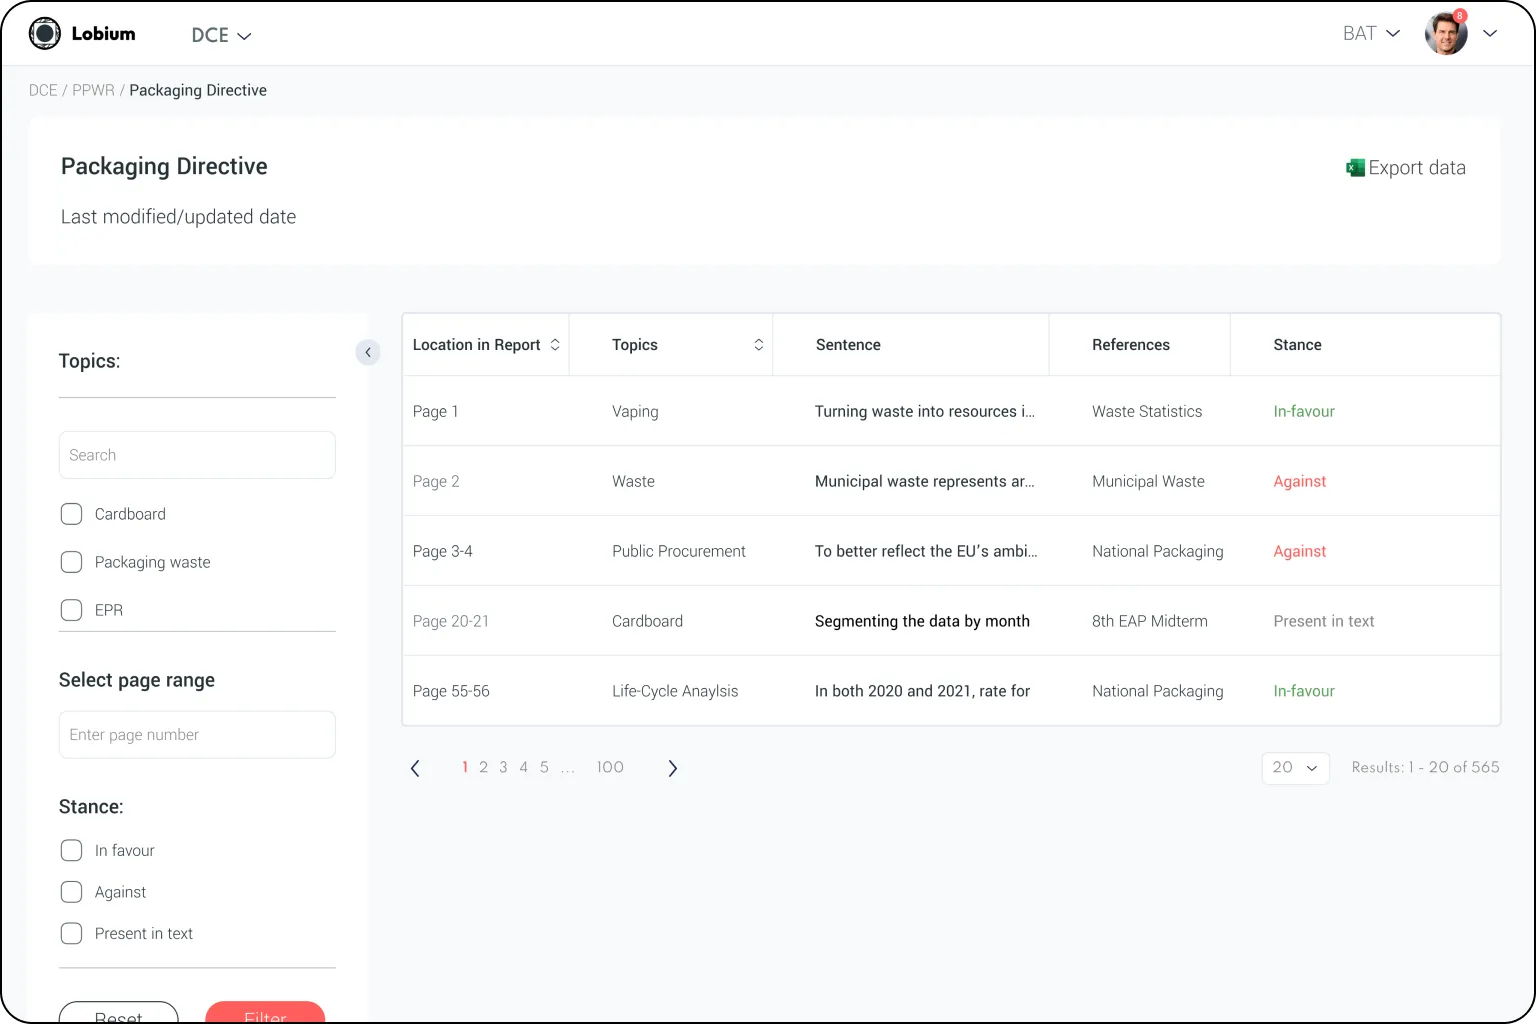This screenshot has width=1536, height=1024.
Task: Sort by Location in Report column
Action: pos(555,345)
